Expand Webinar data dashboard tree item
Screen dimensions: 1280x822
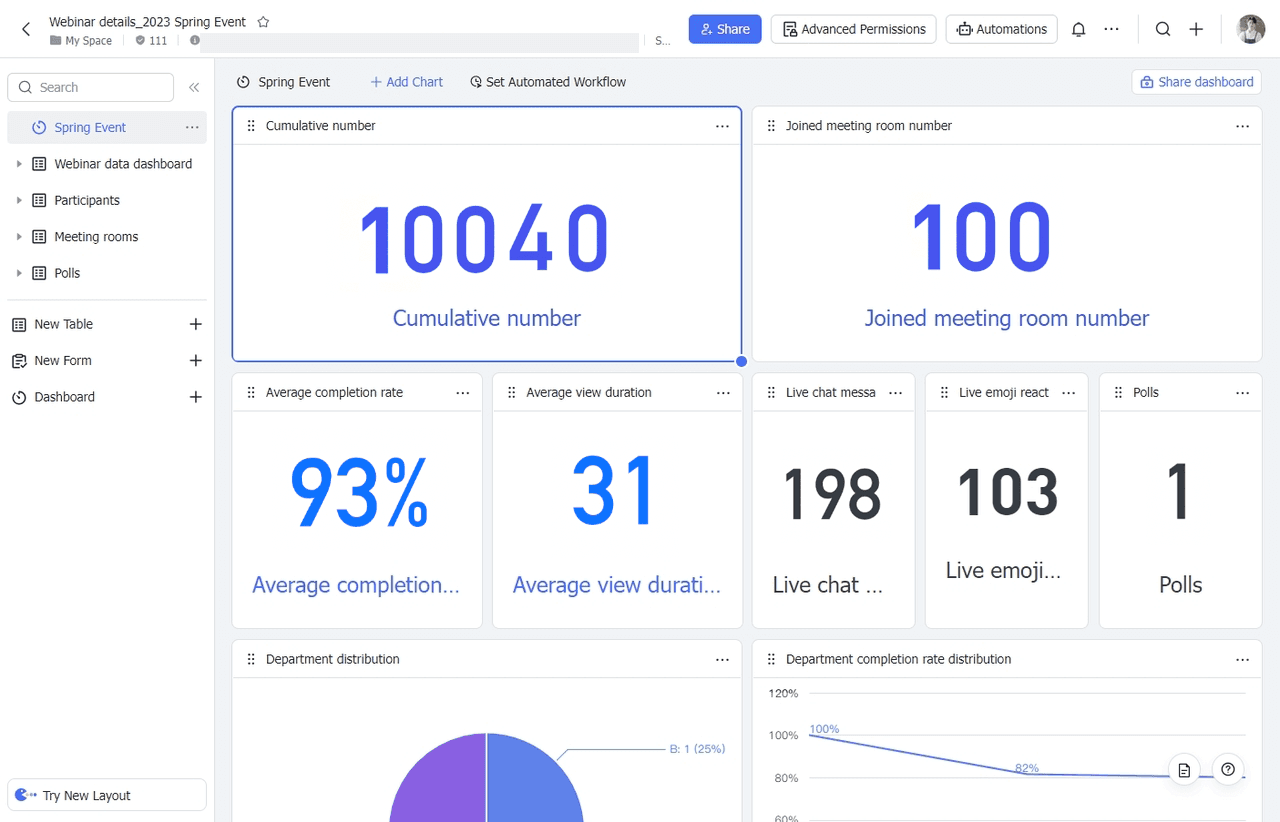coord(19,164)
